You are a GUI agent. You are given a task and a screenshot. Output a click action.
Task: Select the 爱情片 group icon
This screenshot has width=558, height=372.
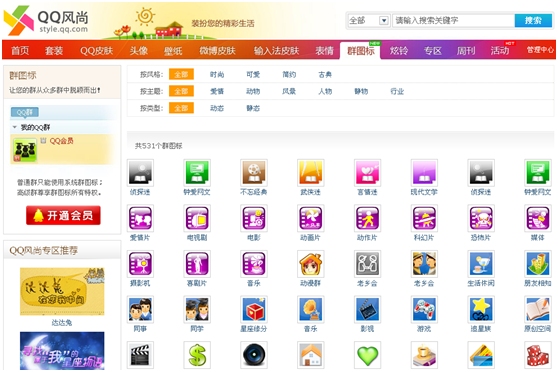140,218
